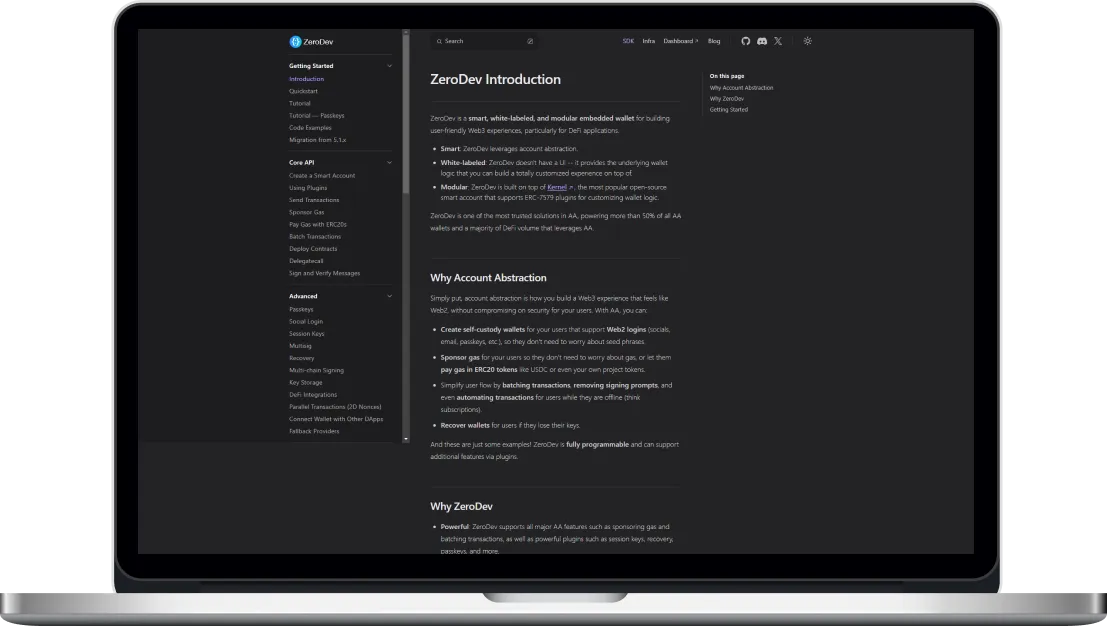Open Session Keys page
Viewport: 1107px width, 626px height.
tap(306, 334)
